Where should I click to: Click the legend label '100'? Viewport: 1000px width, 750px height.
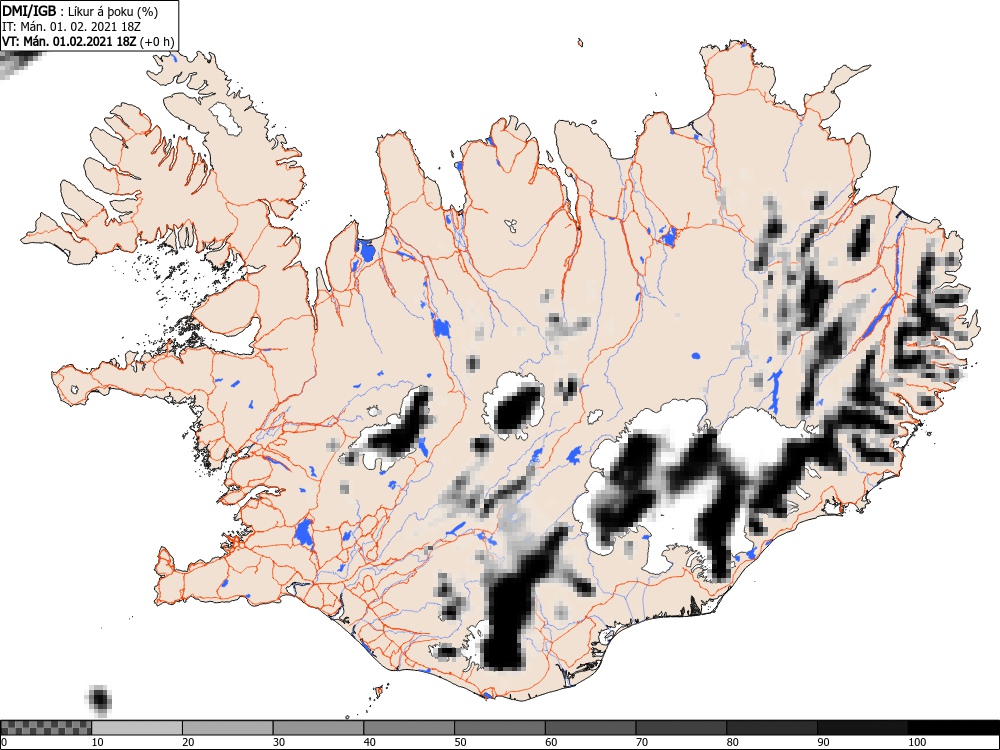pyautogui.click(x=916, y=742)
